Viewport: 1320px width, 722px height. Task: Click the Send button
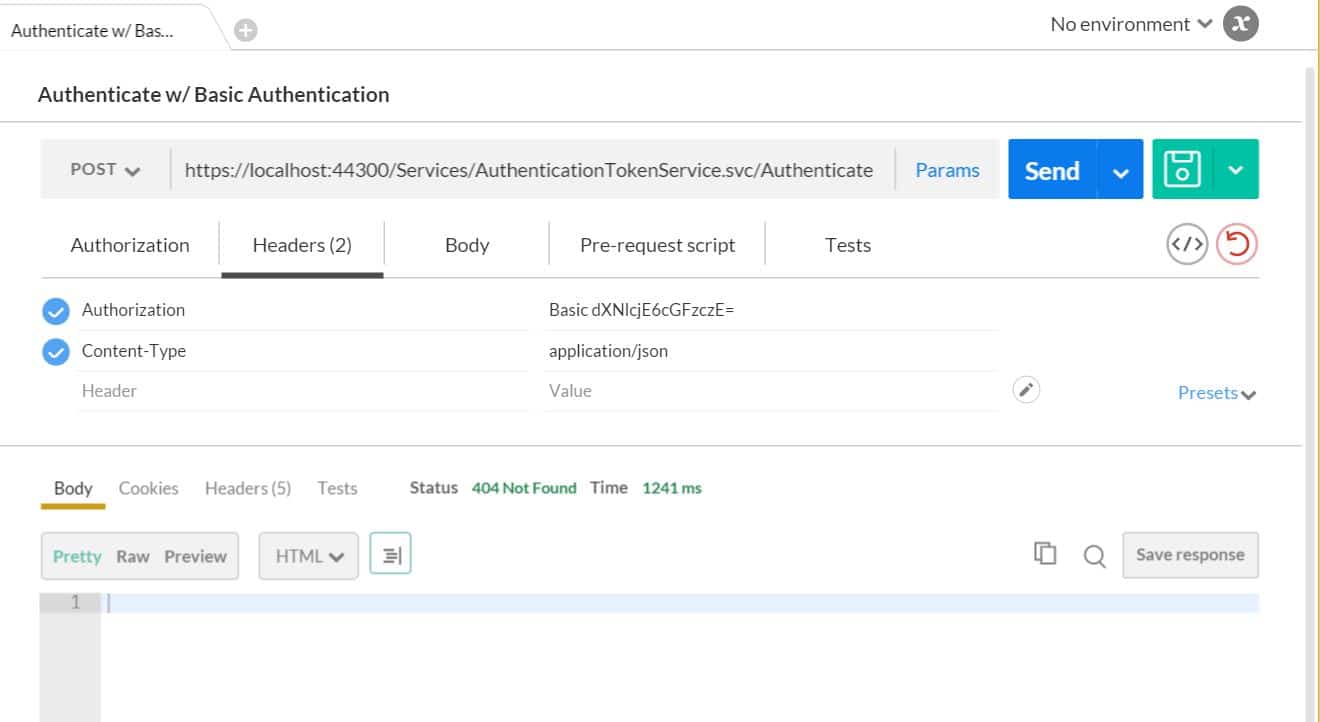click(1050, 169)
